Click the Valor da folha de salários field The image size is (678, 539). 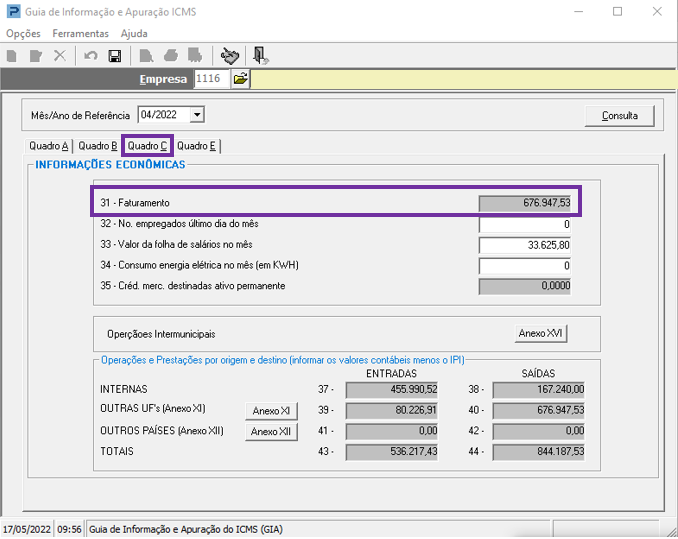[525, 245]
